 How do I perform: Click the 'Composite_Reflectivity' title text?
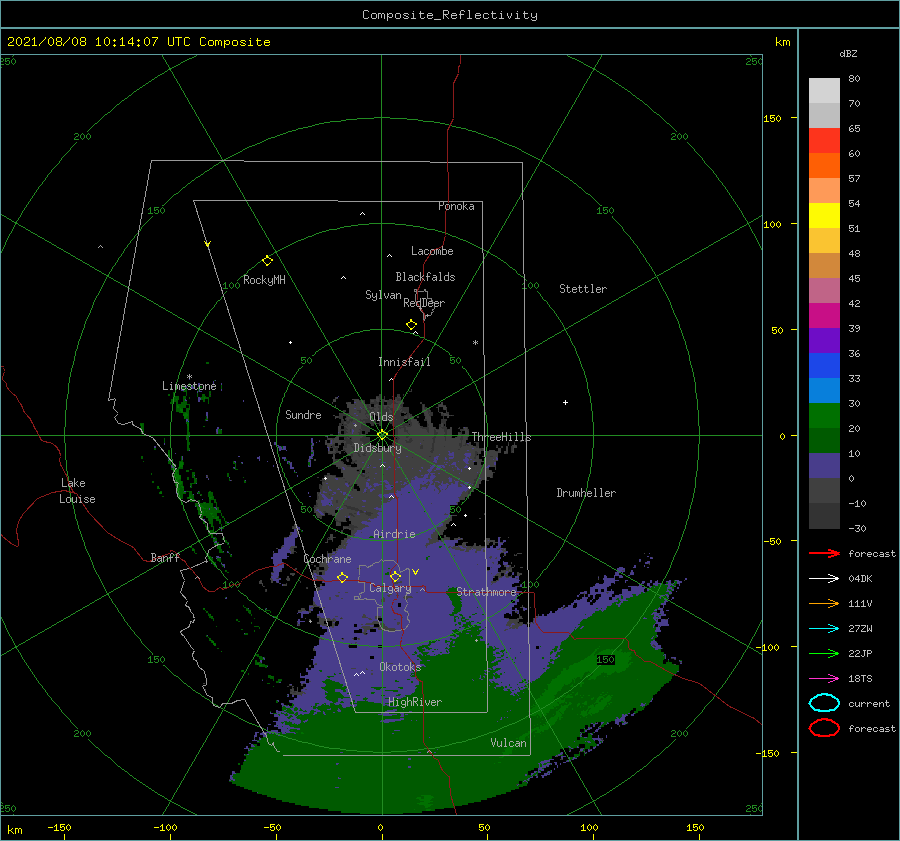click(x=450, y=15)
